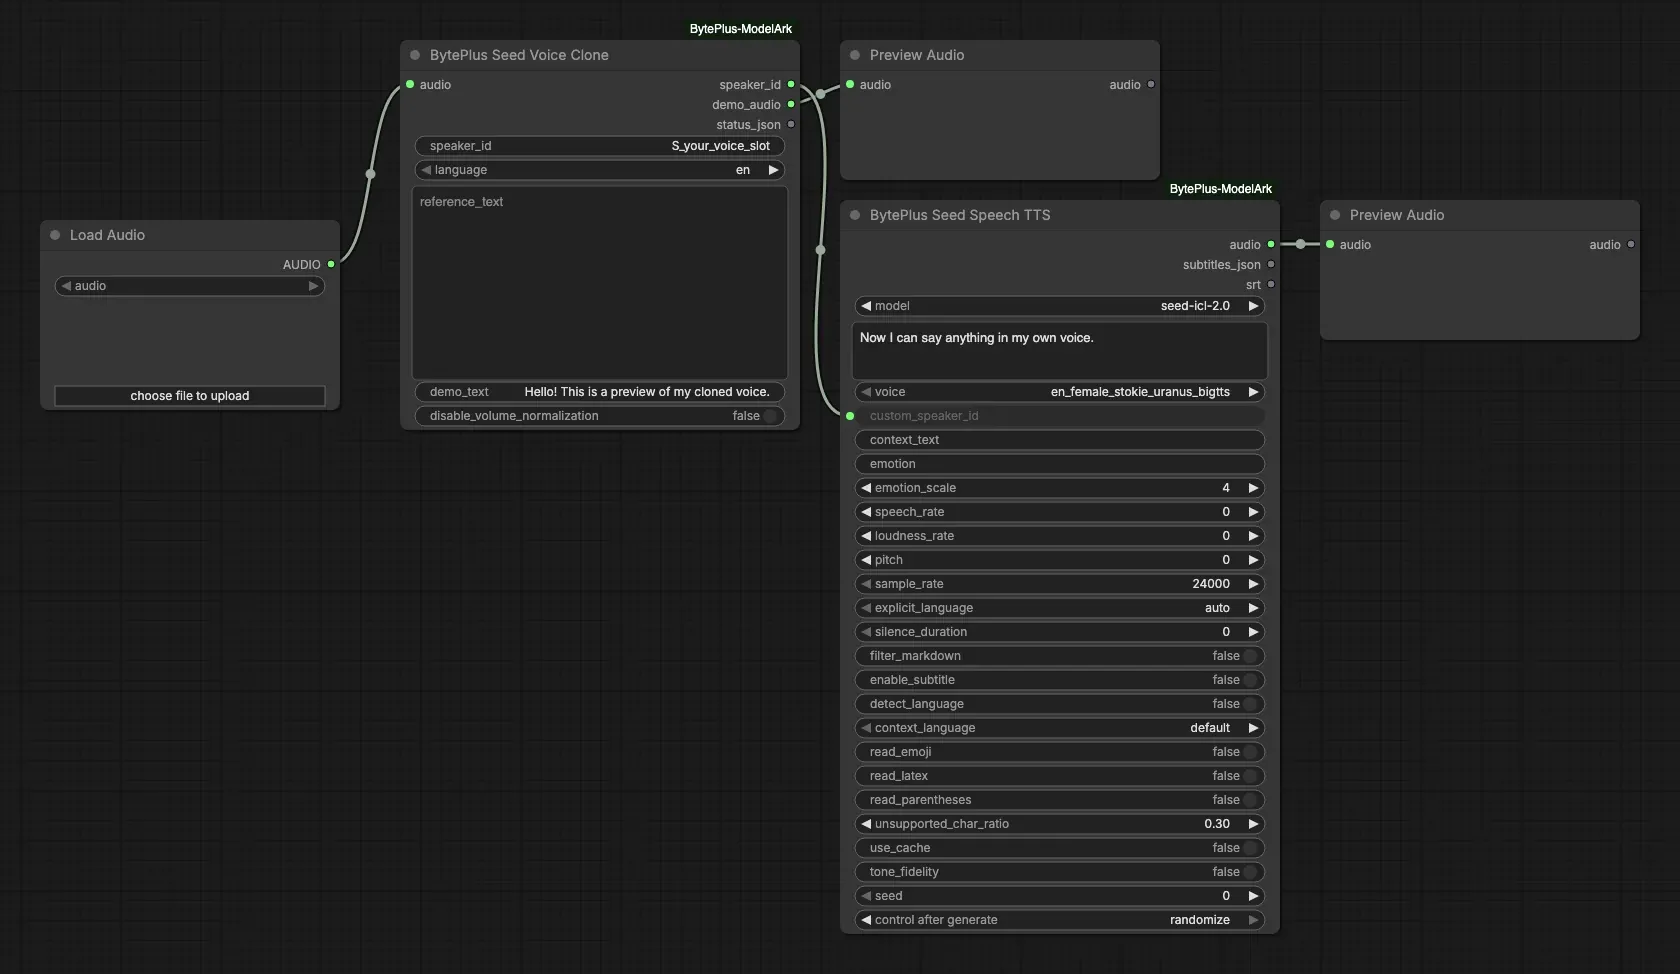Viewport: 1680px width, 974px height.
Task: Open the context_language default dropdown
Action: pyautogui.click(x=1060, y=728)
